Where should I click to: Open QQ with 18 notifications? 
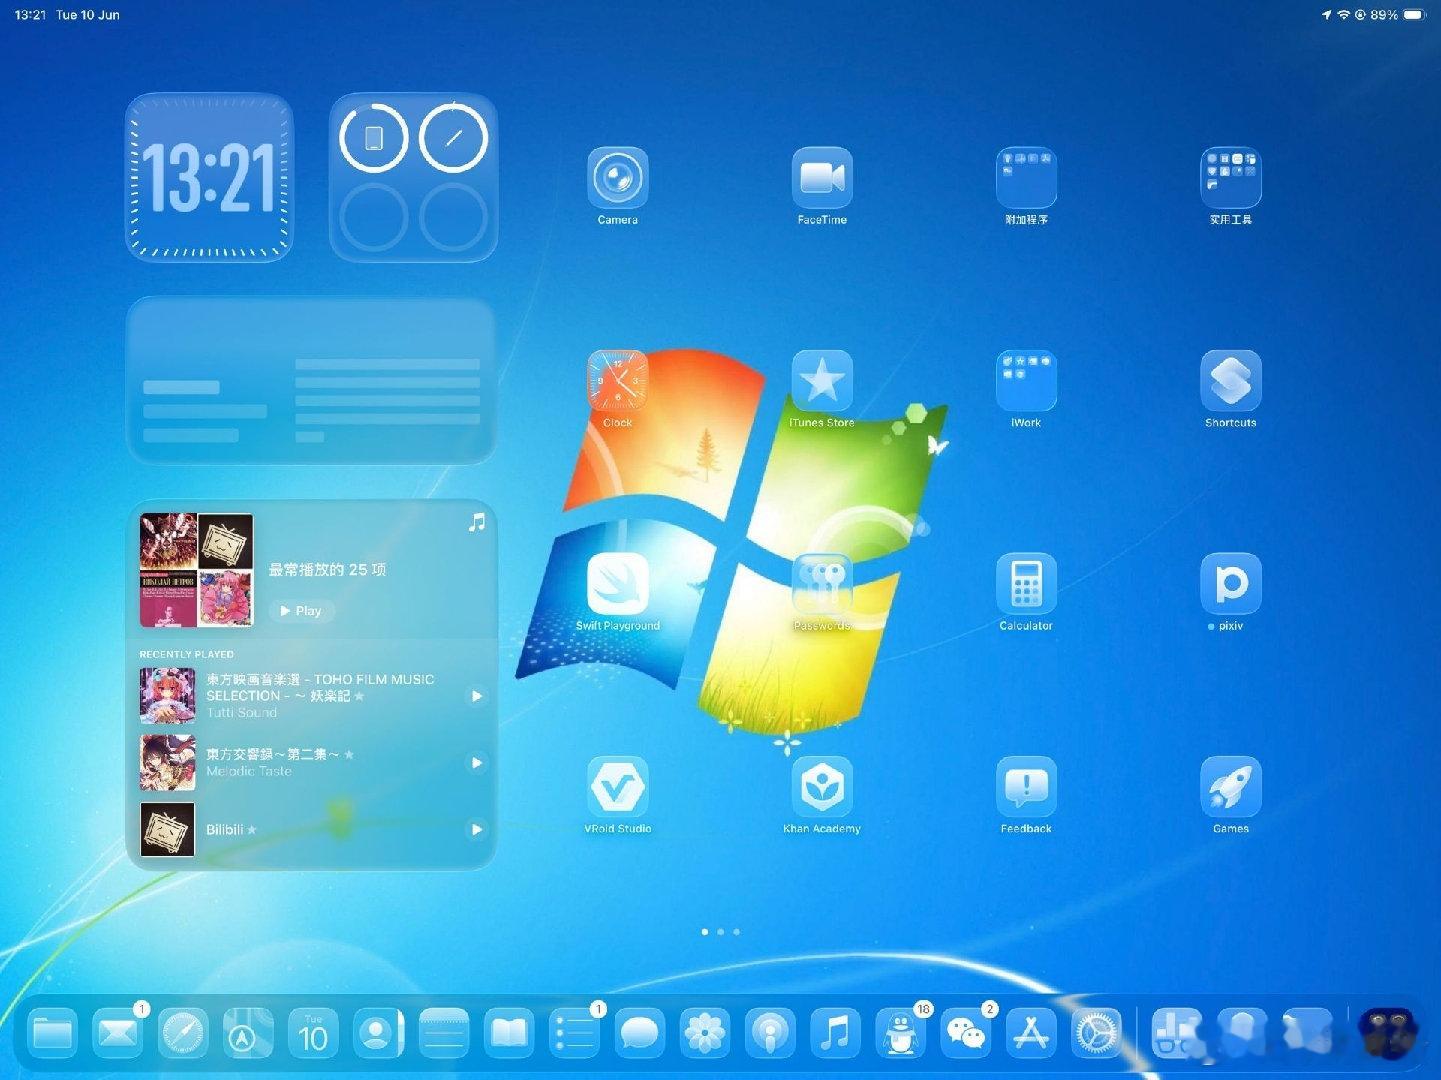tap(901, 1033)
